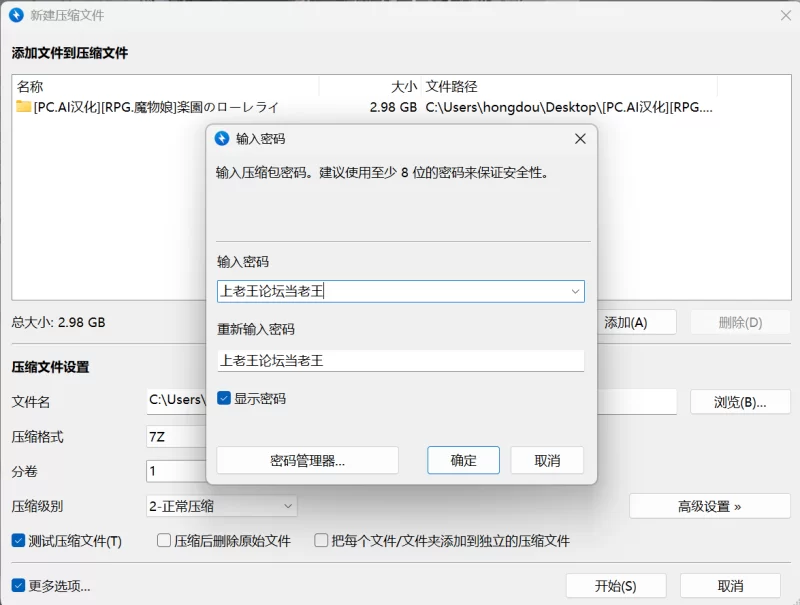Open the password history dropdown arrow
Viewport: 800px width, 605px height.
point(575,291)
